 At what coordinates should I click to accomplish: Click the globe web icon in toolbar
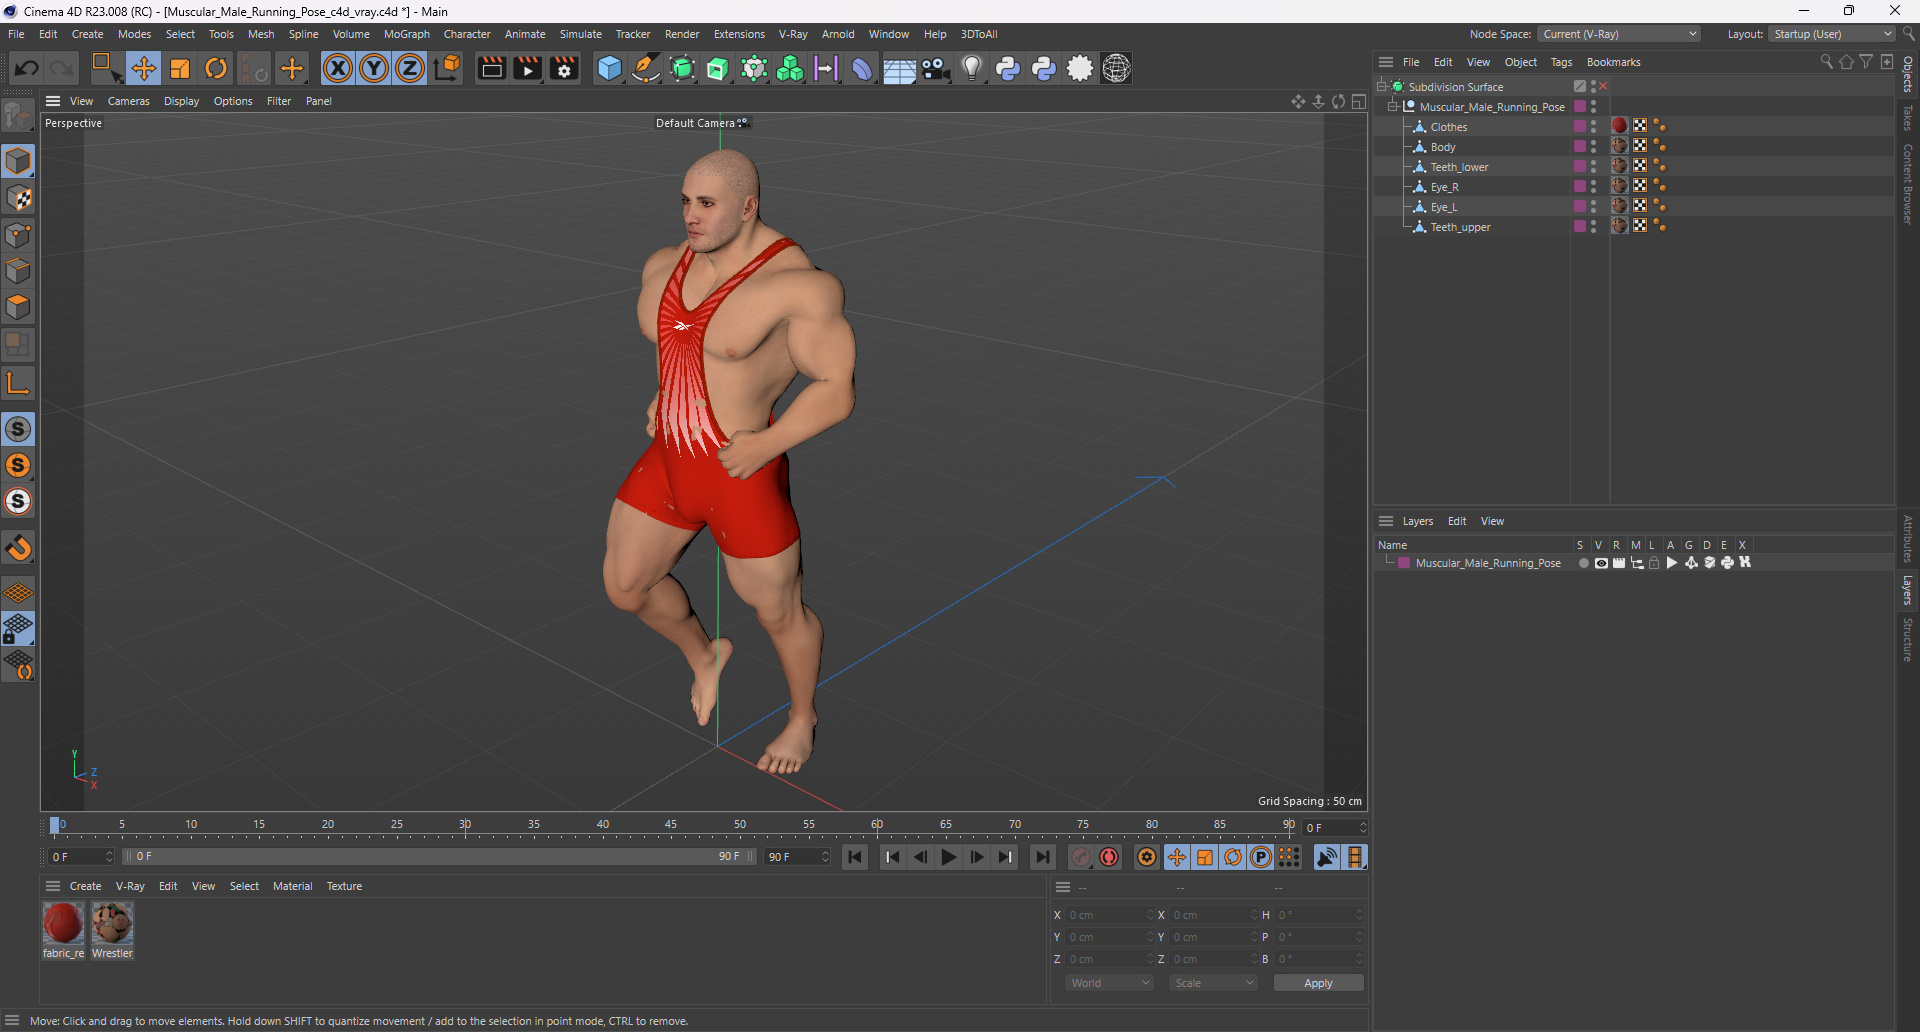click(x=1117, y=68)
